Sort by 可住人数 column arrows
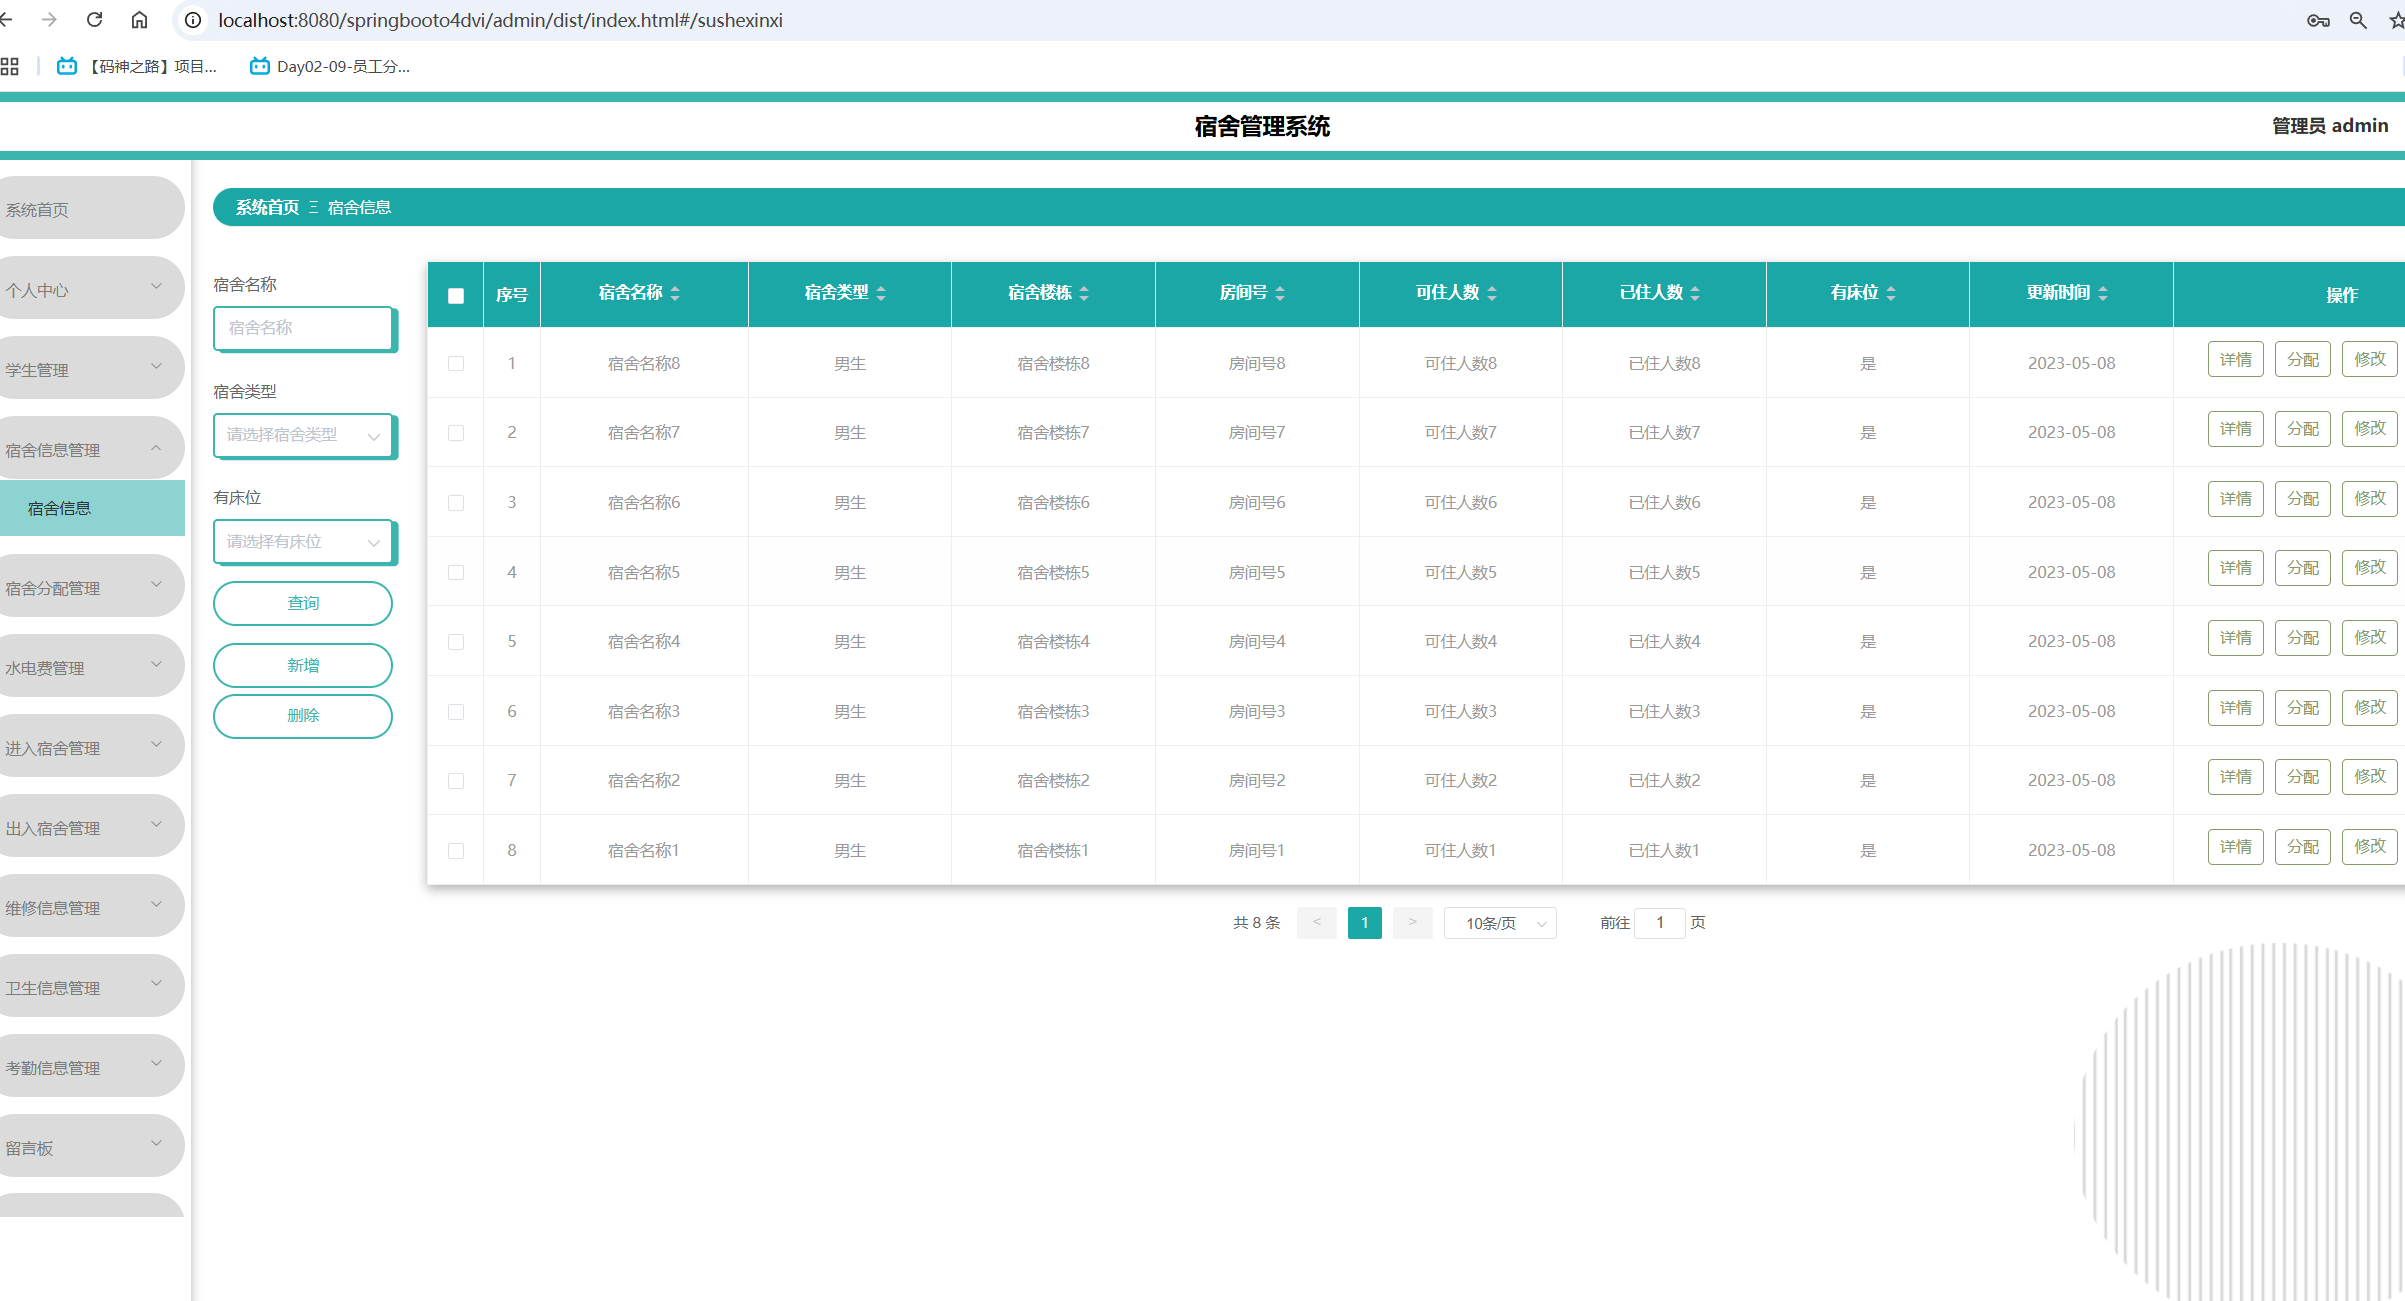The image size is (2405, 1301). coord(1492,293)
